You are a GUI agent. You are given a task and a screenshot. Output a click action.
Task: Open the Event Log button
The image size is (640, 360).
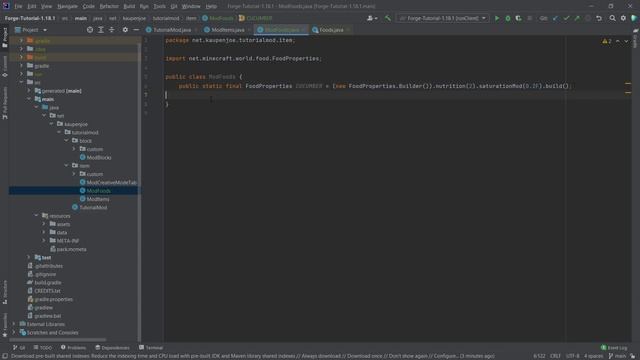pyautogui.click(x=614, y=348)
